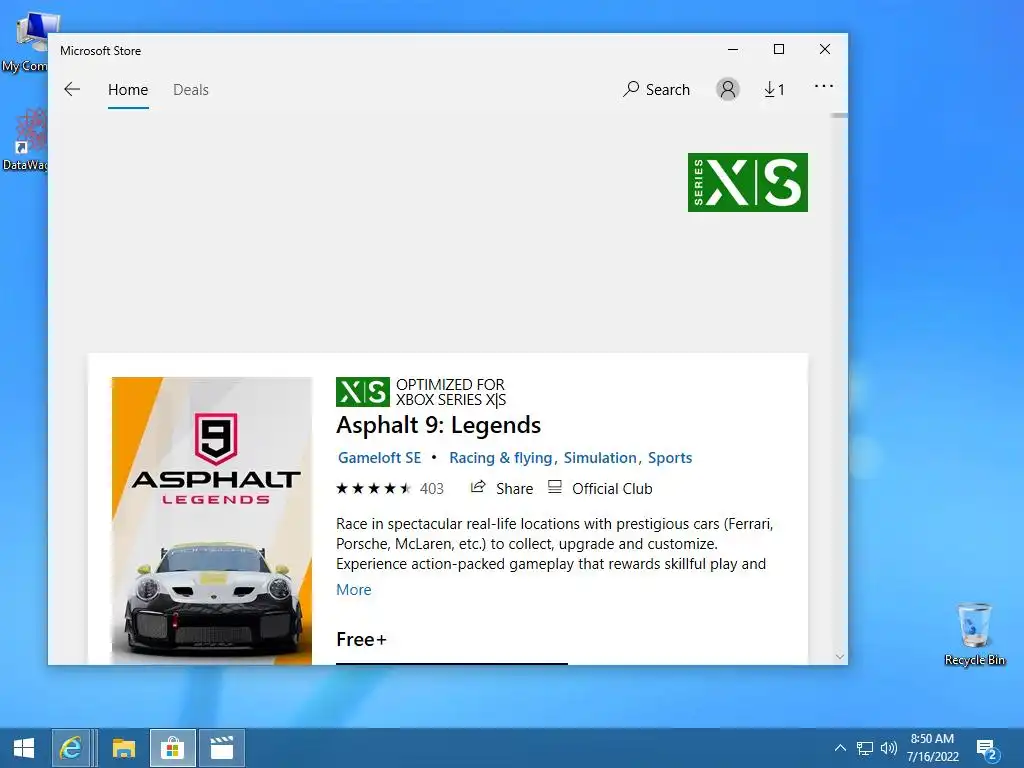Open the Movies clapperboard taskbar app
The image size is (1024, 768).
click(222, 748)
